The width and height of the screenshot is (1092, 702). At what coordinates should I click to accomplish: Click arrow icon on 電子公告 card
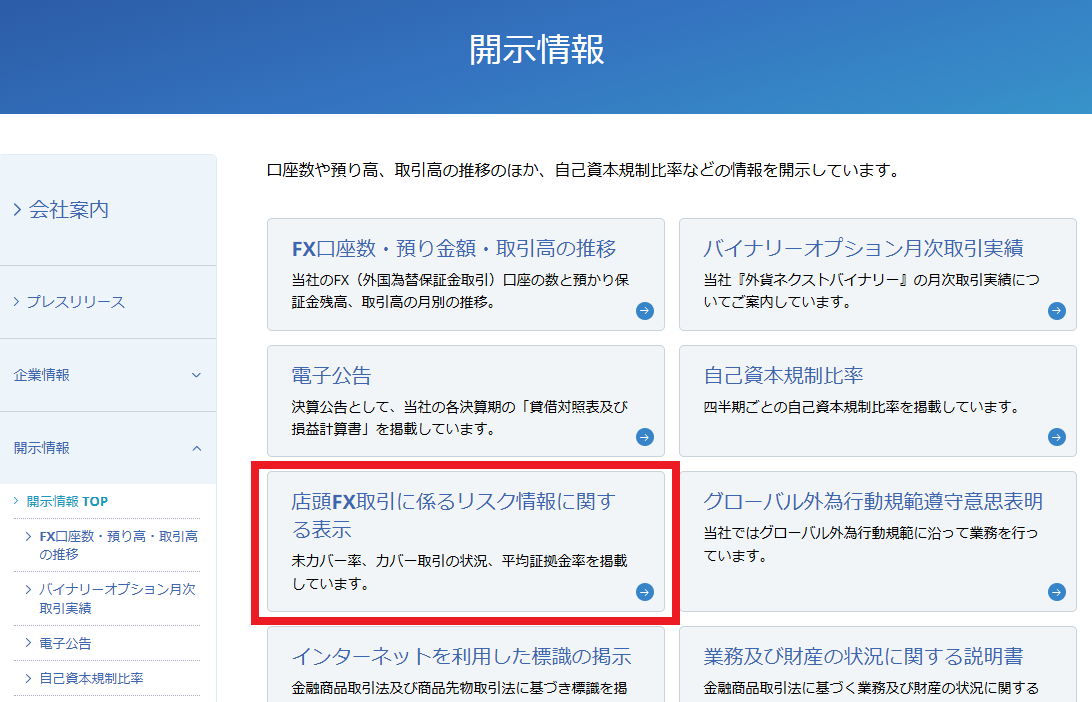pos(645,437)
